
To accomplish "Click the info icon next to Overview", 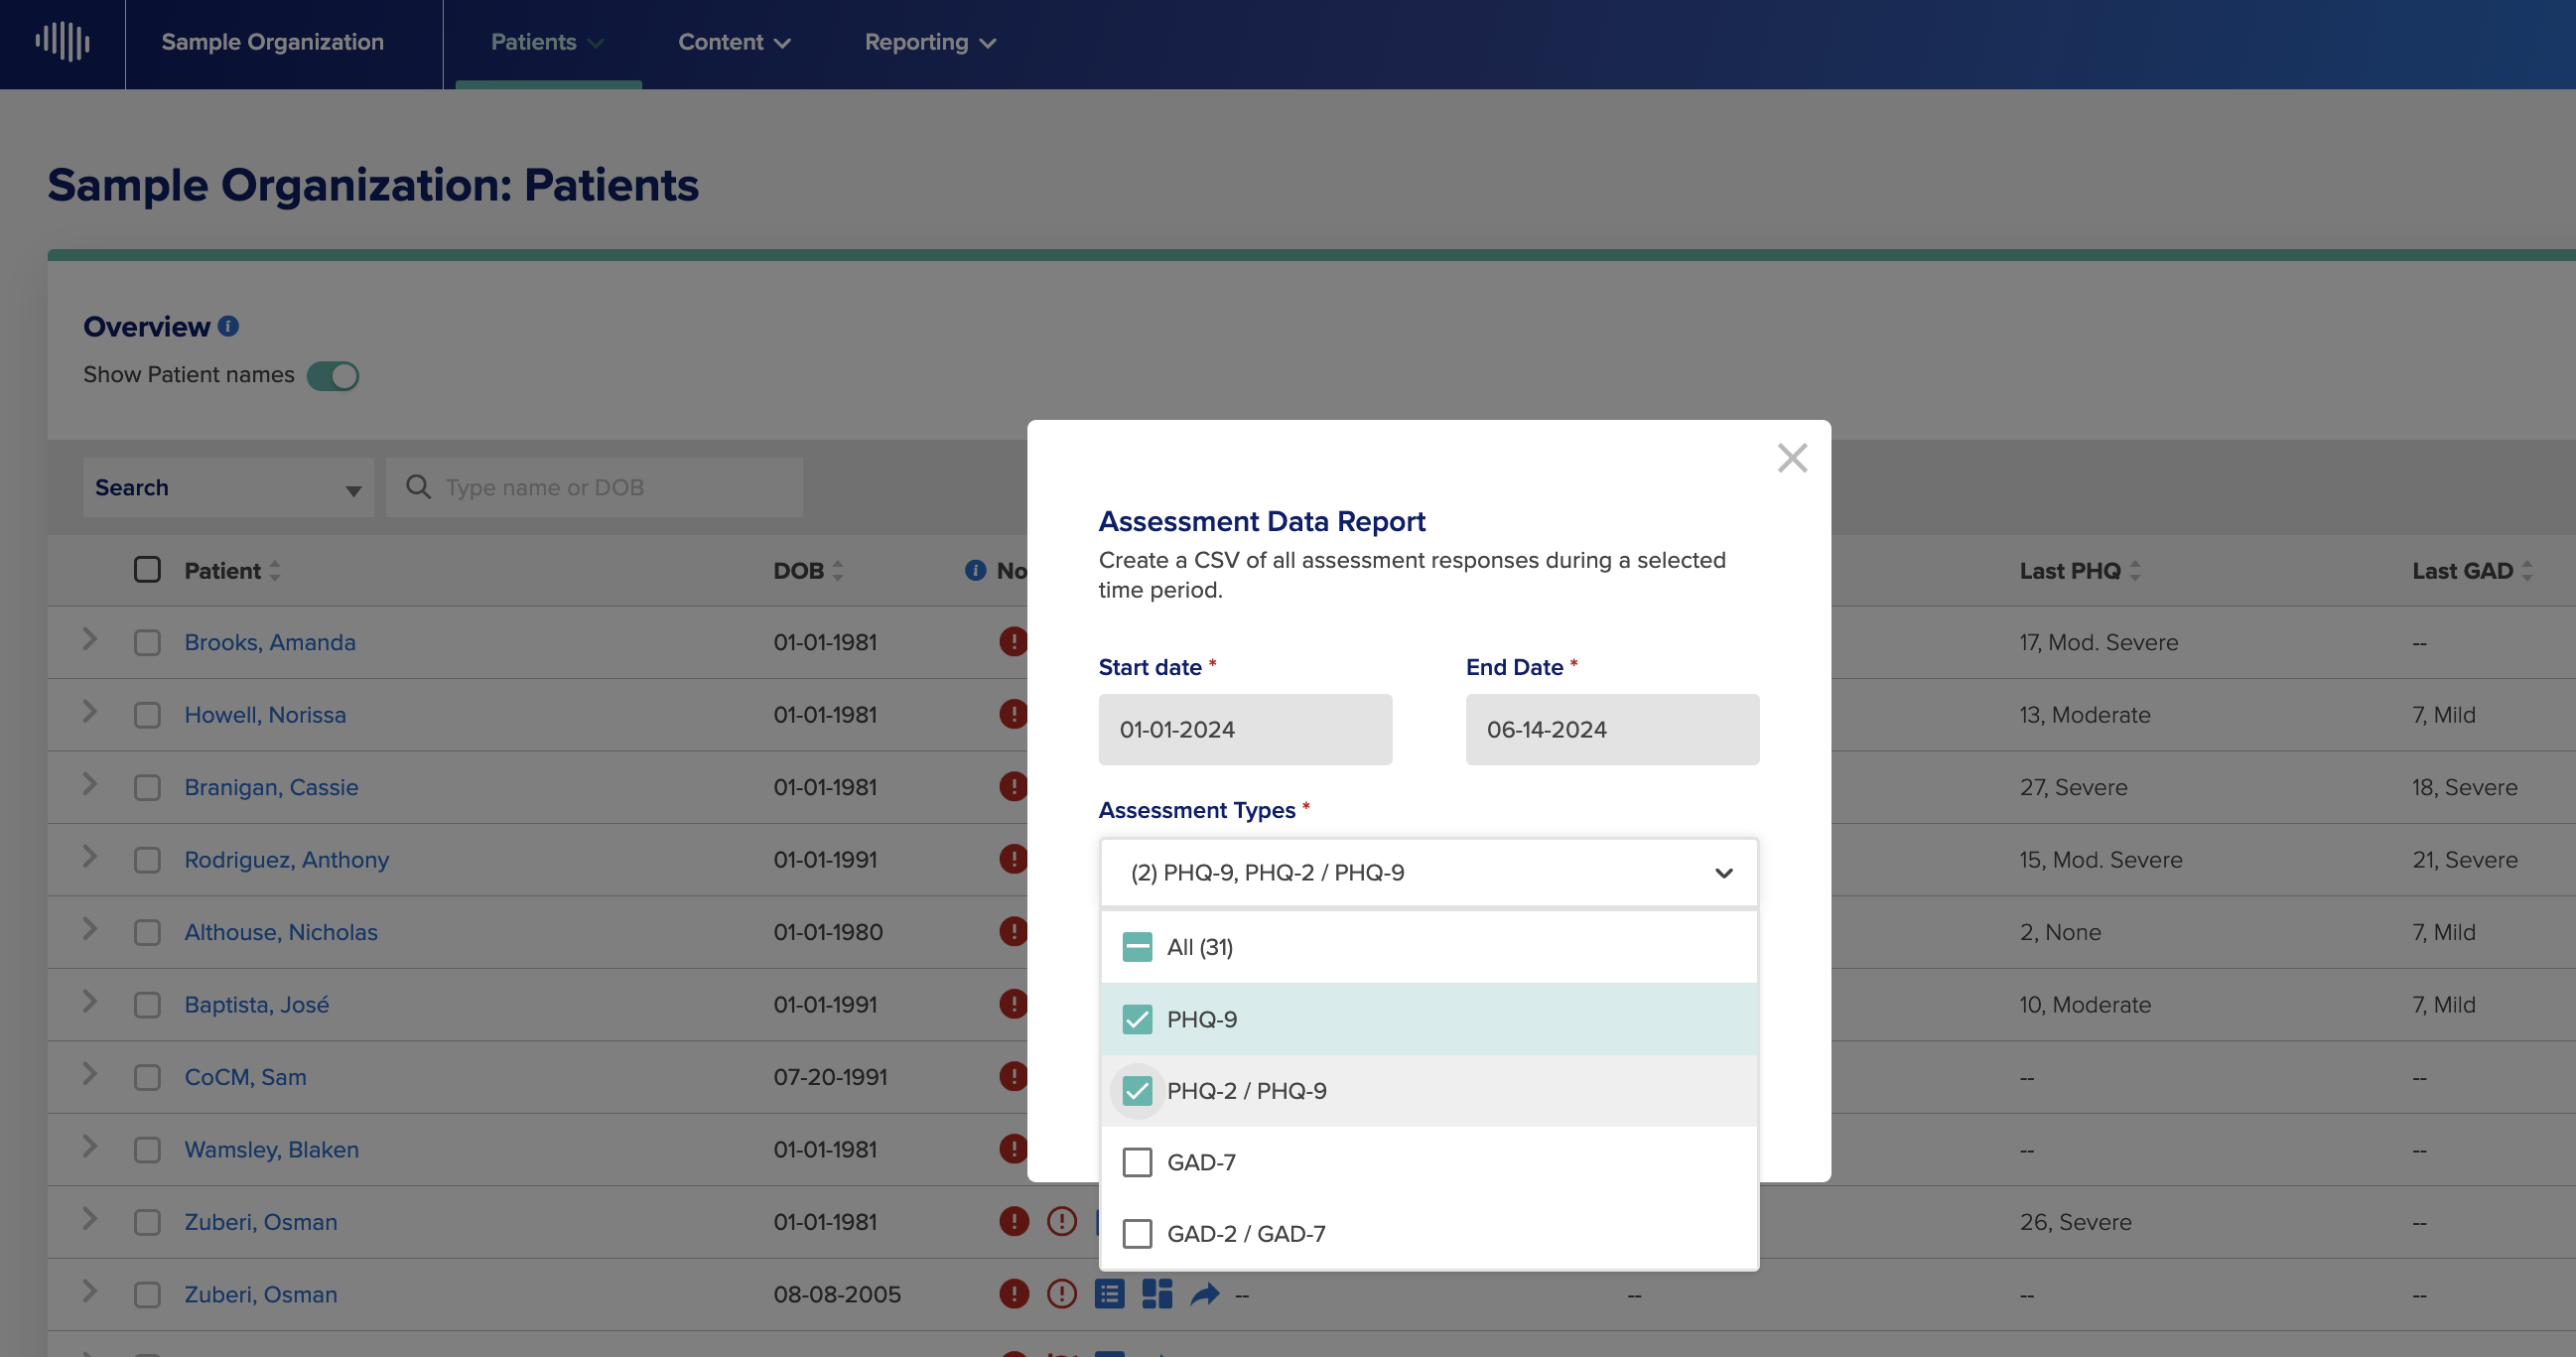I will pyautogui.click(x=228, y=326).
